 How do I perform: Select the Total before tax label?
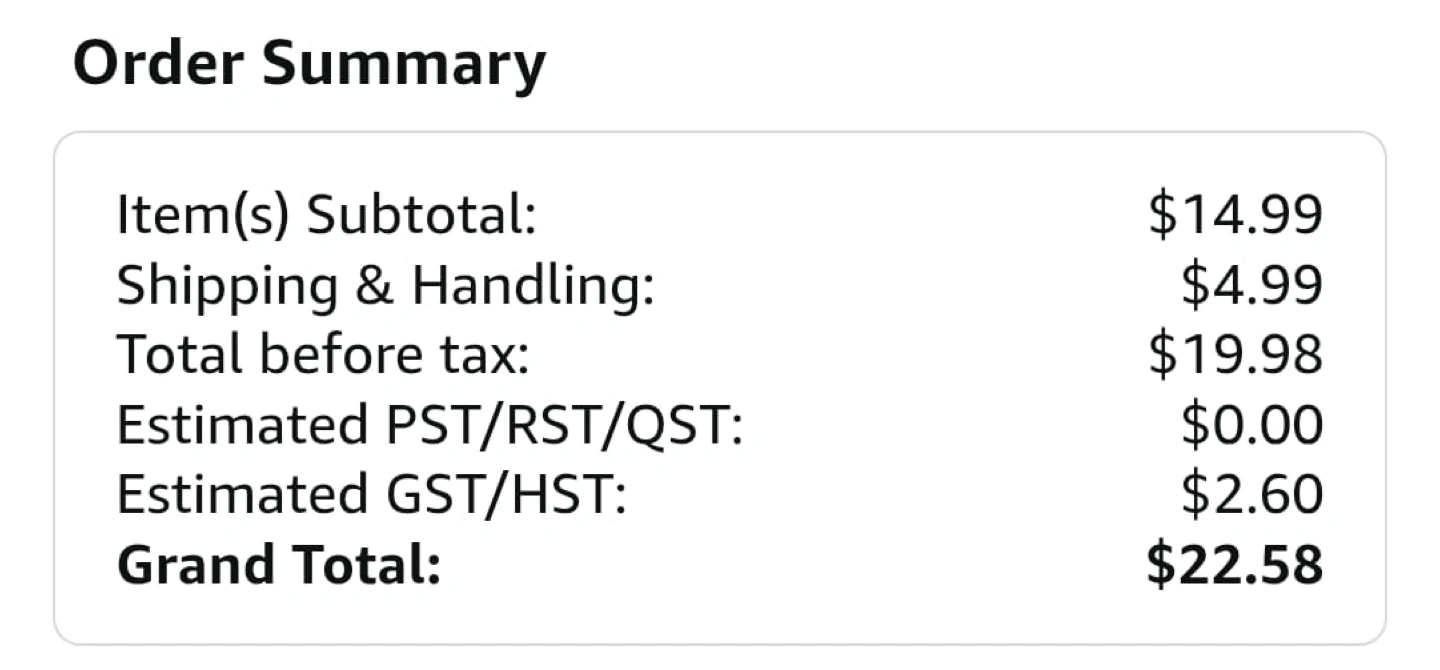coord(323,355)
